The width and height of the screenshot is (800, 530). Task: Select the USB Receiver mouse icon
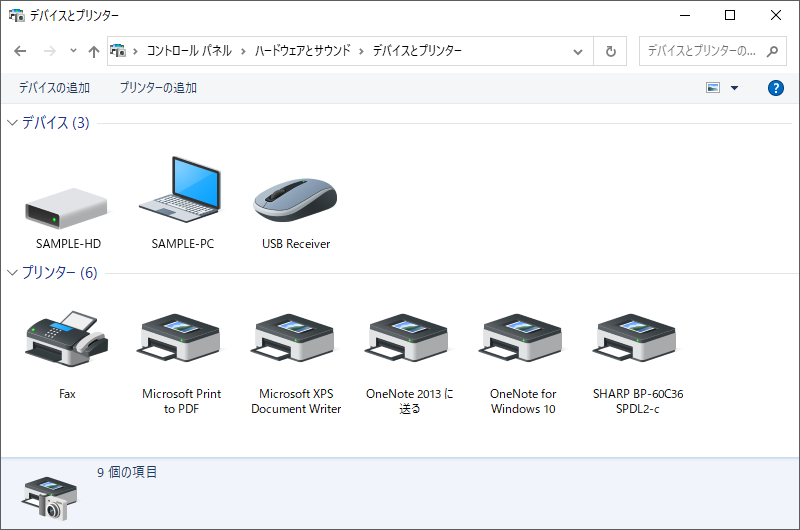(x=295, y=199)
